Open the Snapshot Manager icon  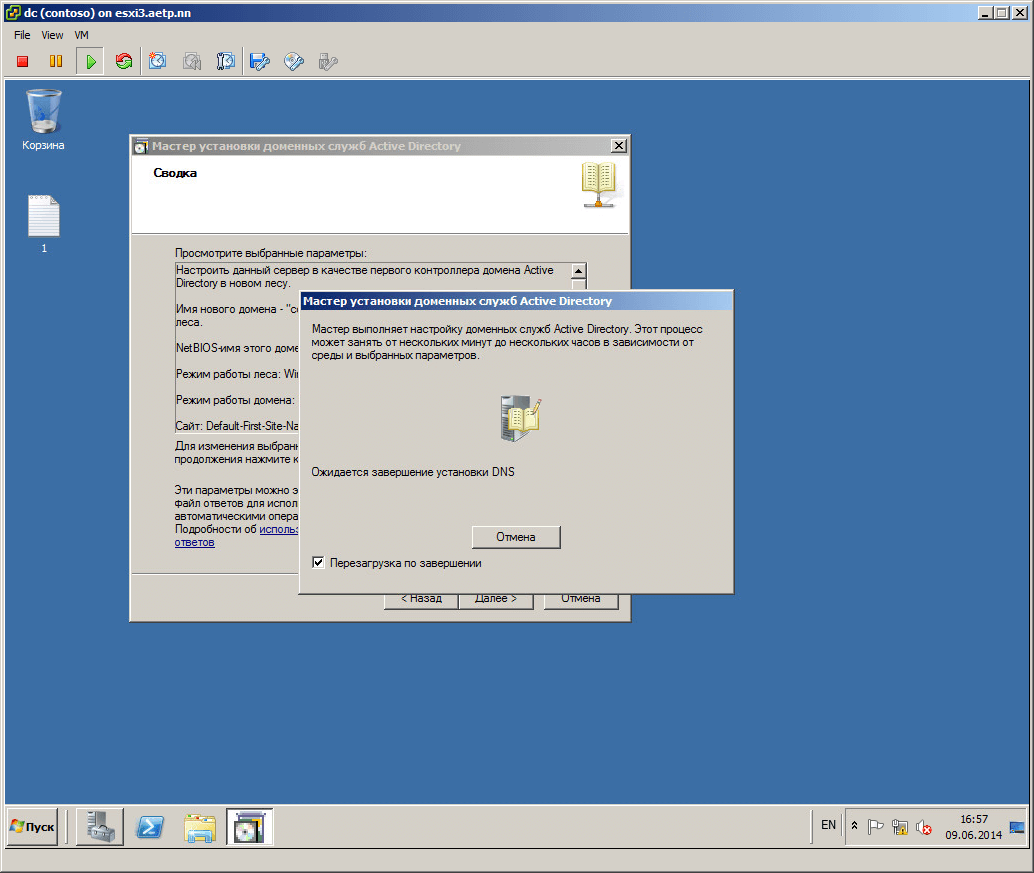(226, 62)
